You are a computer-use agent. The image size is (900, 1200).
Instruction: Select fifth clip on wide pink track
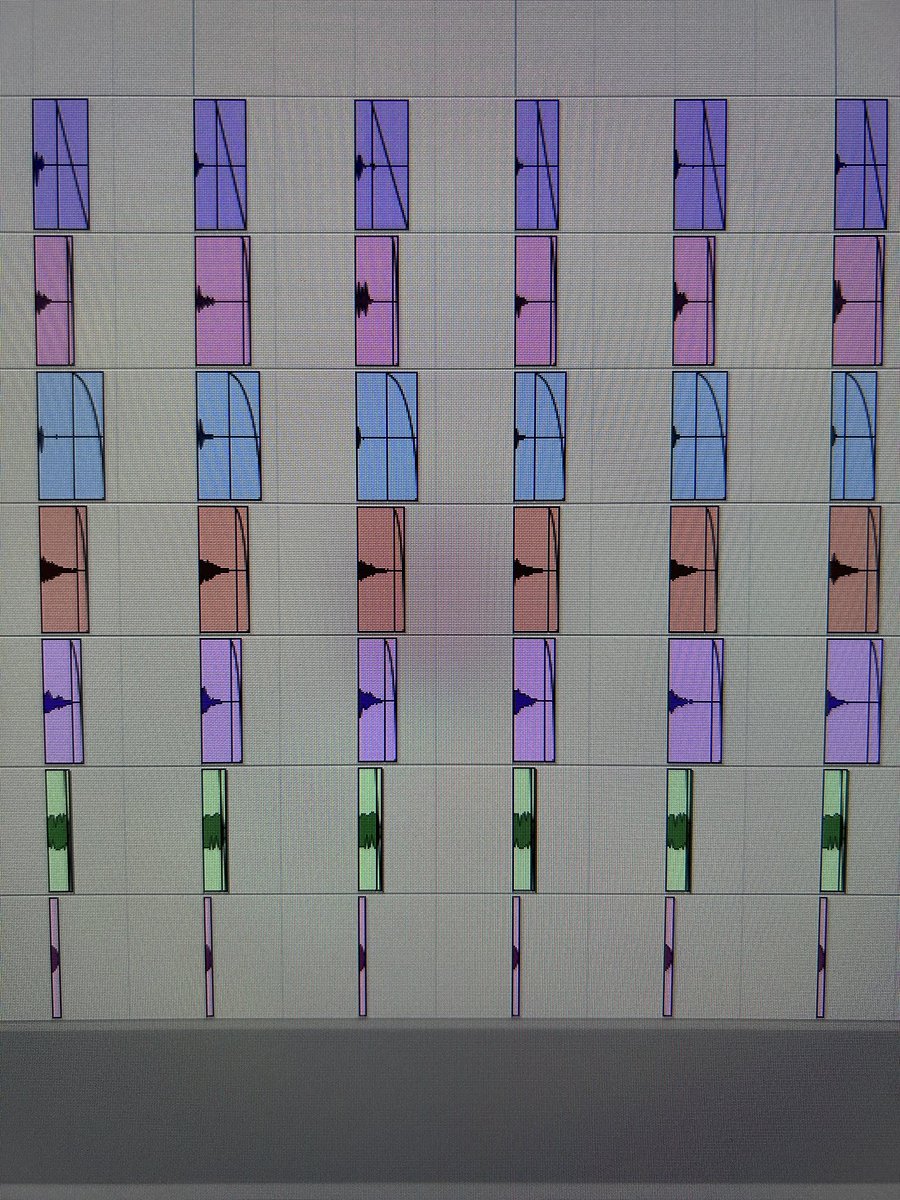click(695, 301)
